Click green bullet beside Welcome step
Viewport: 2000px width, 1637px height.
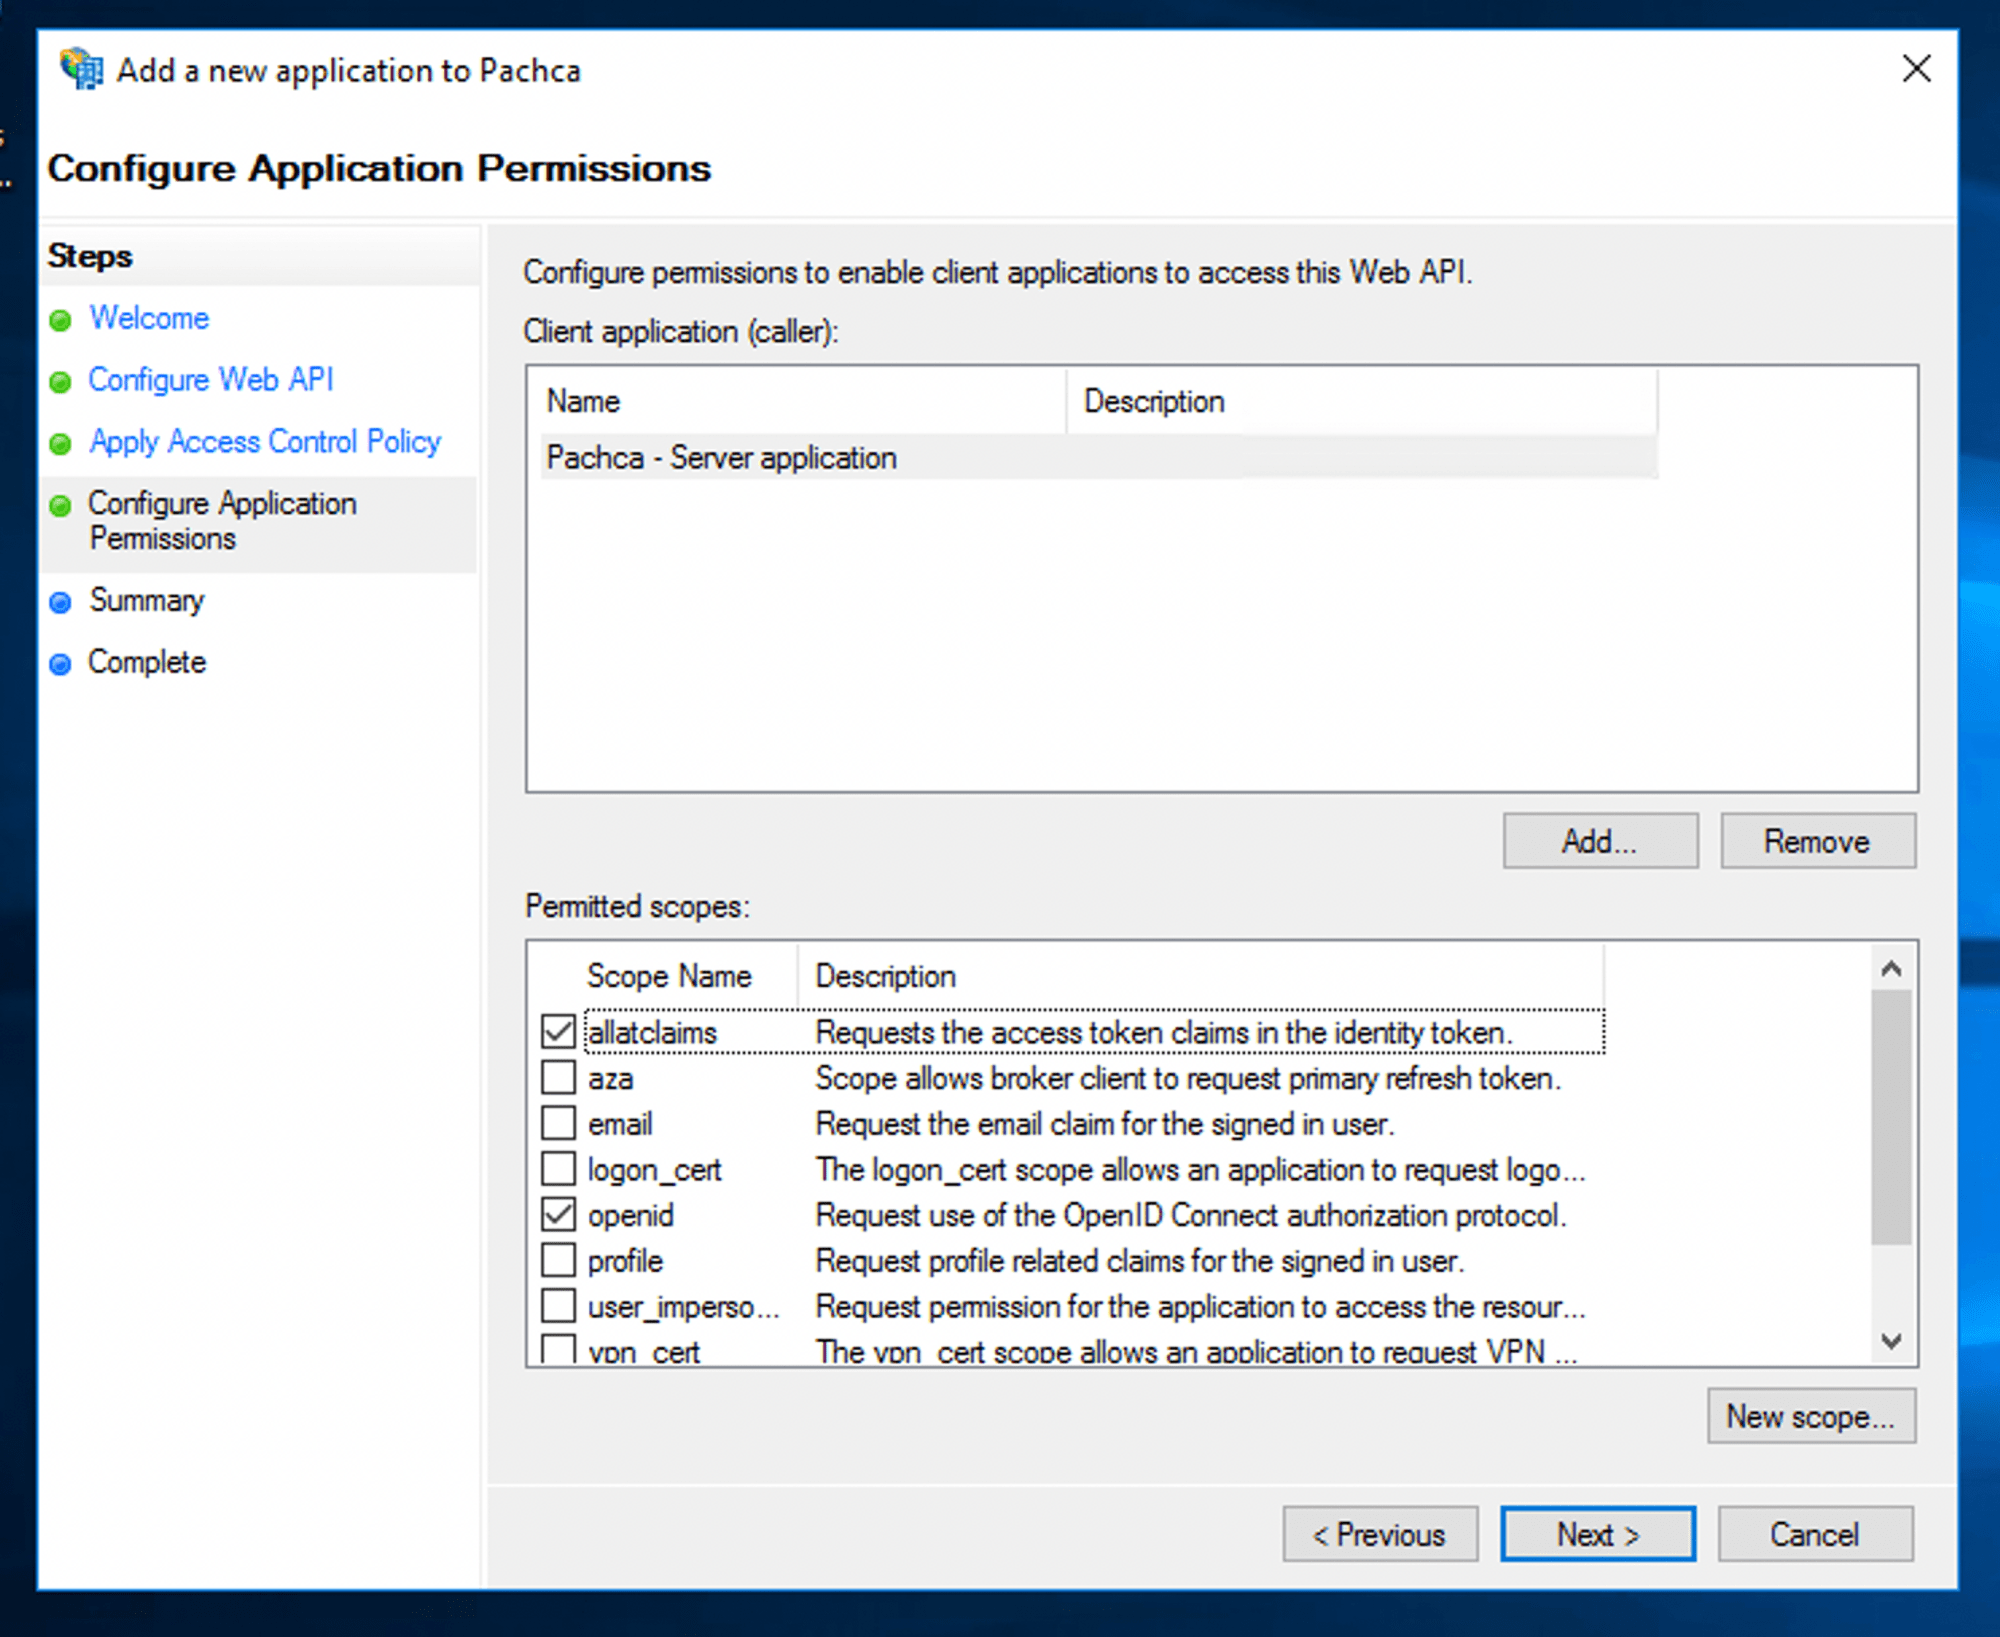click(61, 320)
